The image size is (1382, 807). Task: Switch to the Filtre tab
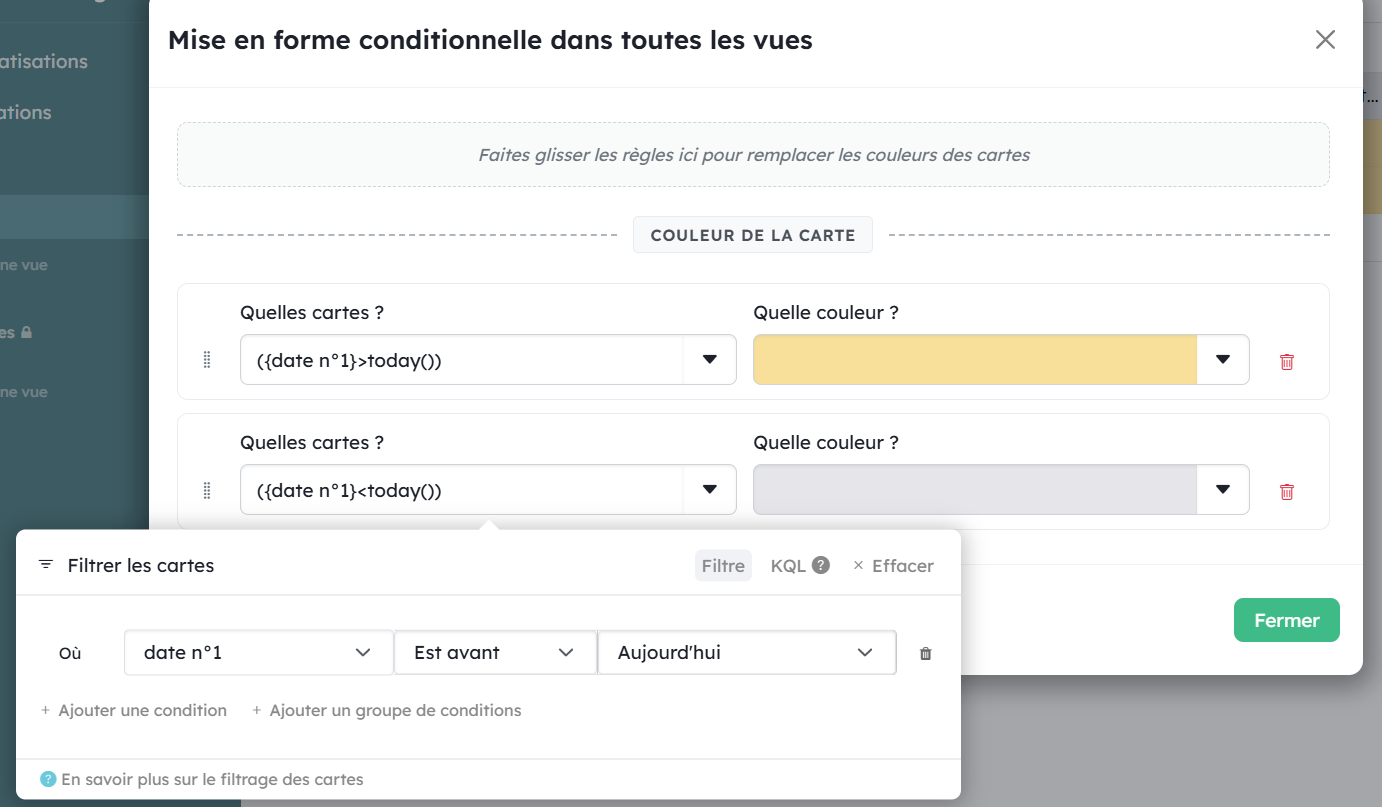tap(723, 566)
